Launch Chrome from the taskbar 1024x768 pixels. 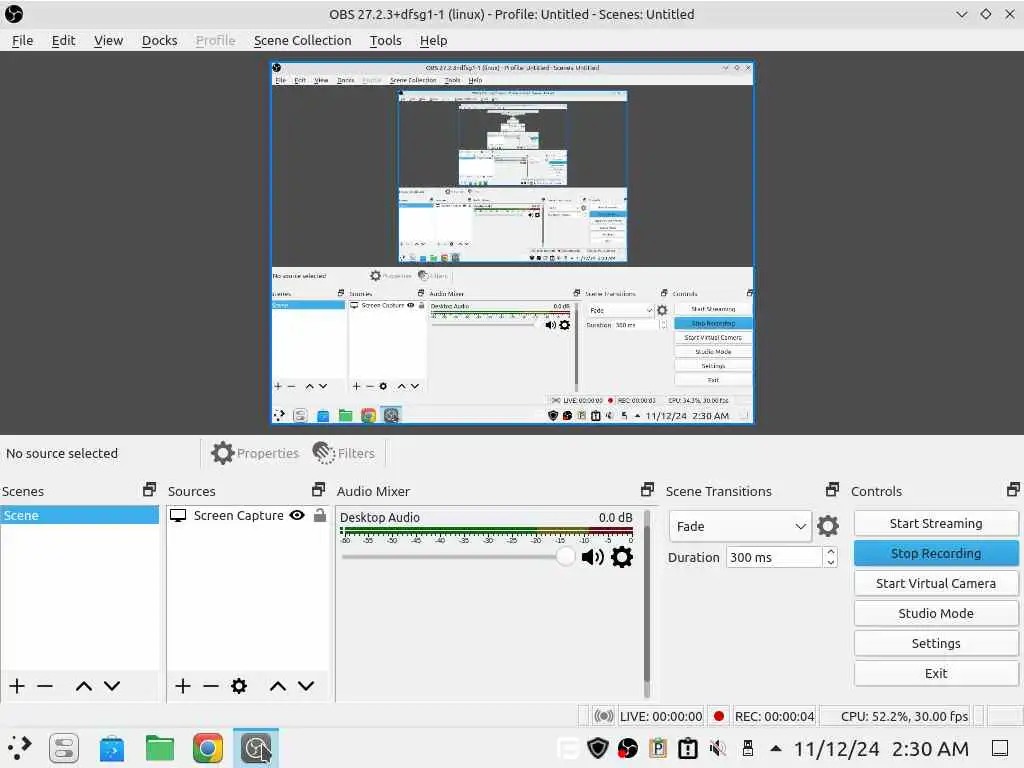[208, 748]
